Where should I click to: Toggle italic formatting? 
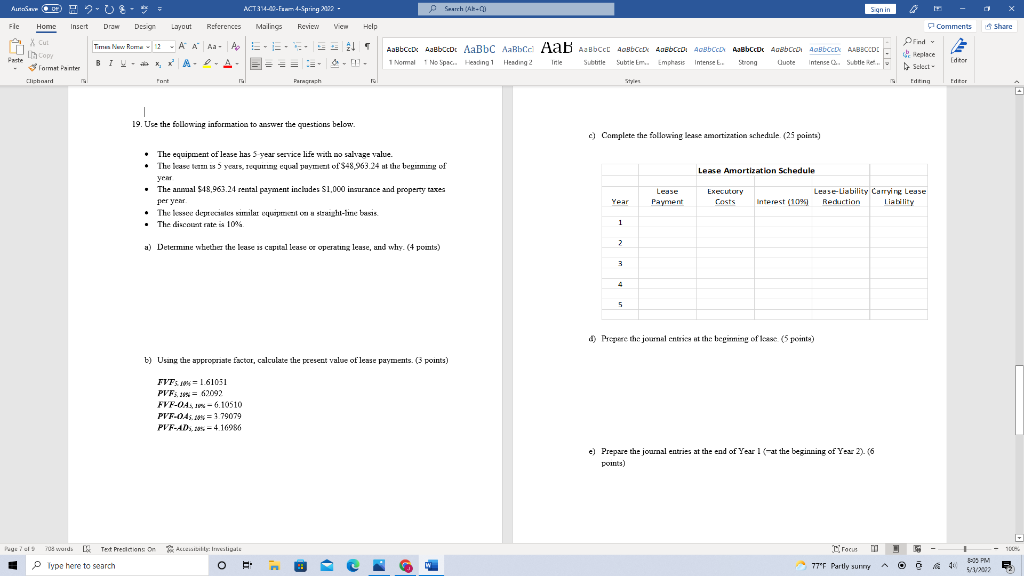[x=110, y=63]
